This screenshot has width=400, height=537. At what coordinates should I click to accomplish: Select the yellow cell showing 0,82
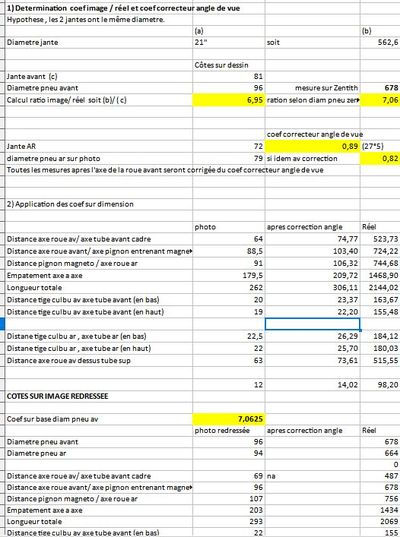(x=380, y=159)
